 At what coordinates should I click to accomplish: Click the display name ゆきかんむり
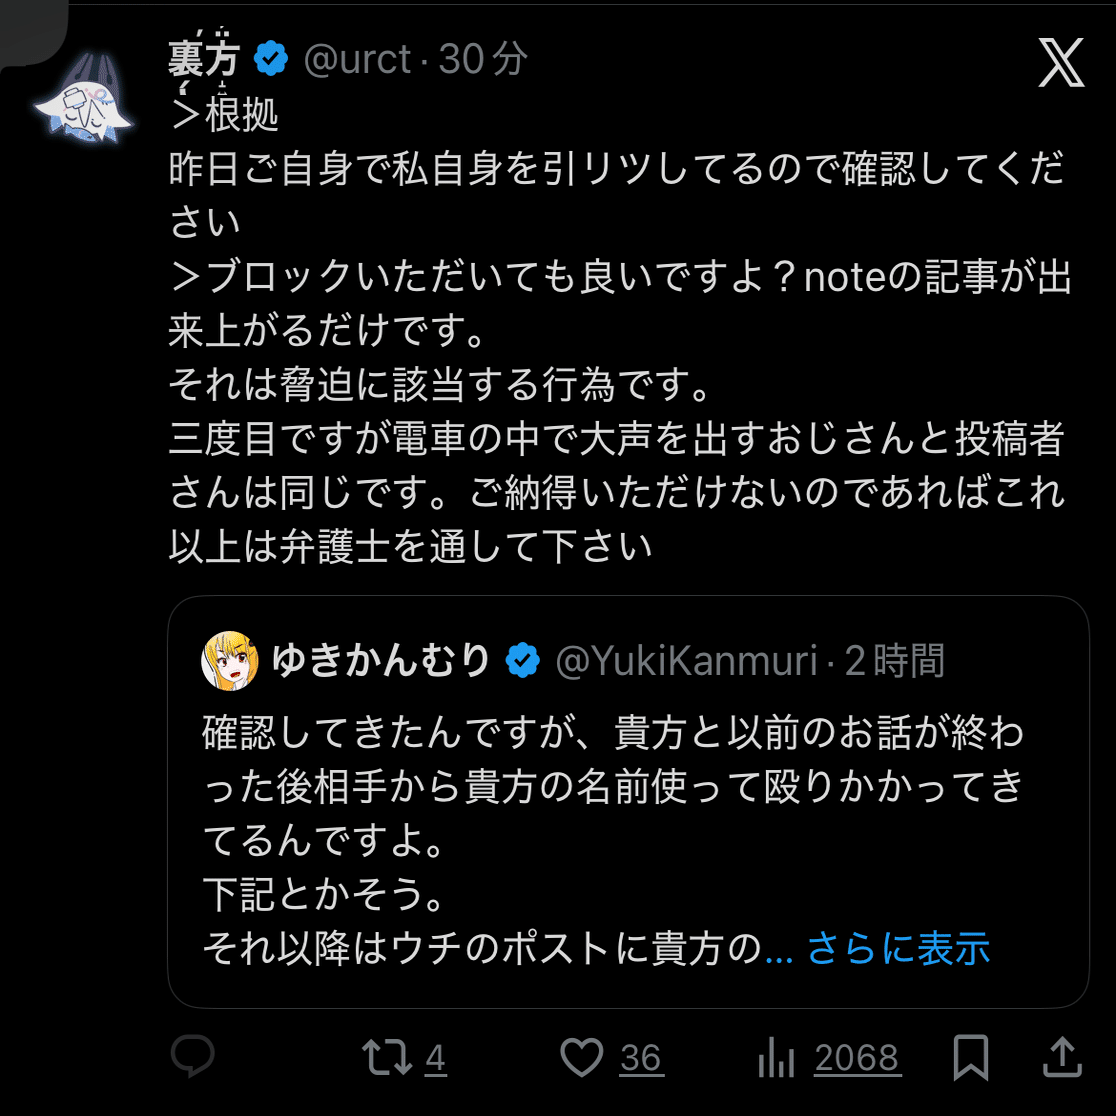pos(381,661)
